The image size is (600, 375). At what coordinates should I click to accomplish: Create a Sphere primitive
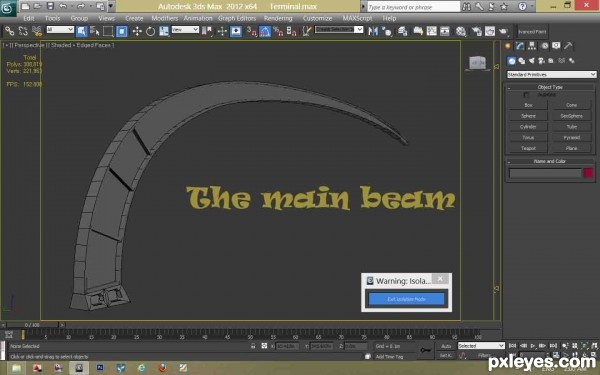[x=528, y=116]
